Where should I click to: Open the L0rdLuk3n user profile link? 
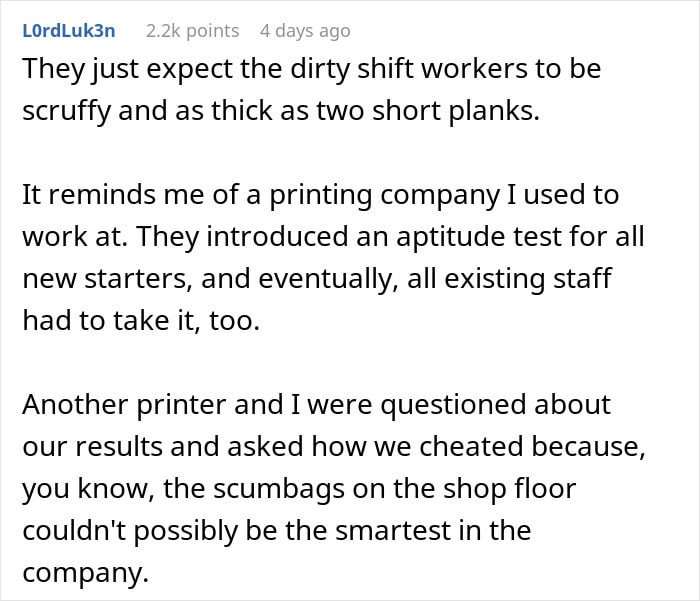69,31
